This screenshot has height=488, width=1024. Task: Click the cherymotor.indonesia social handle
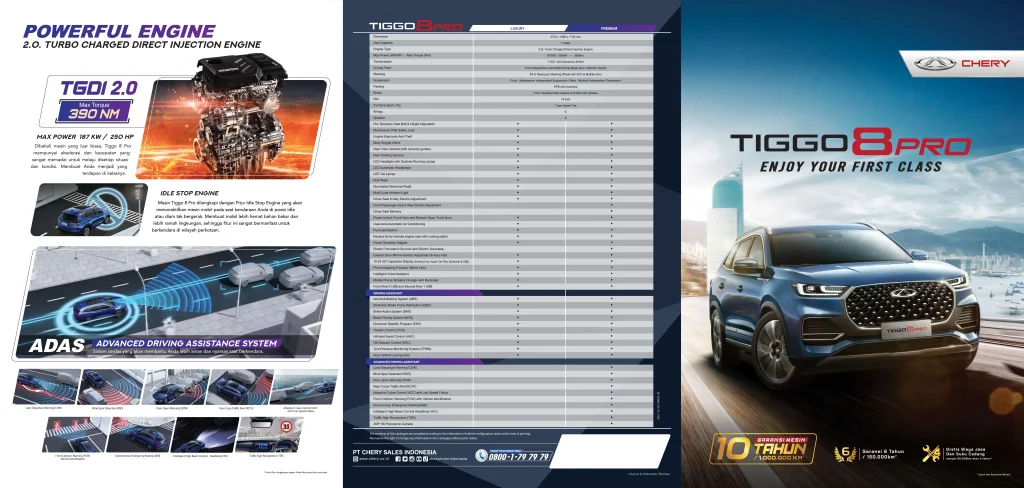448,459
